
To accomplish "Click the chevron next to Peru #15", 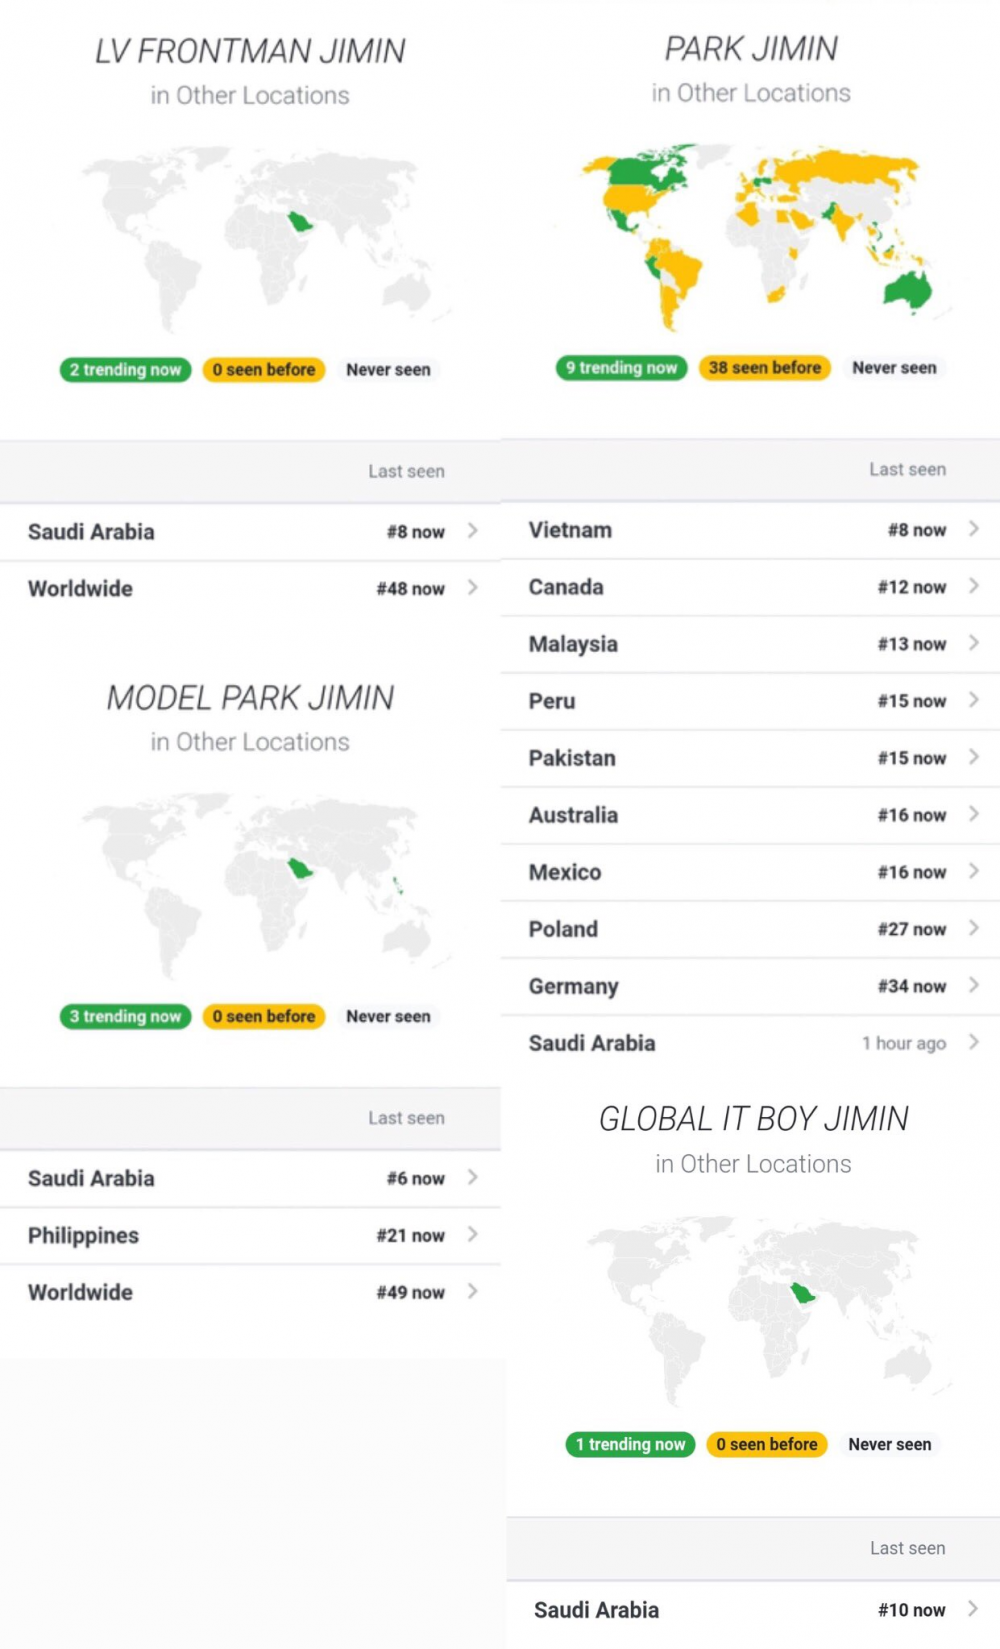I will 973,700.
